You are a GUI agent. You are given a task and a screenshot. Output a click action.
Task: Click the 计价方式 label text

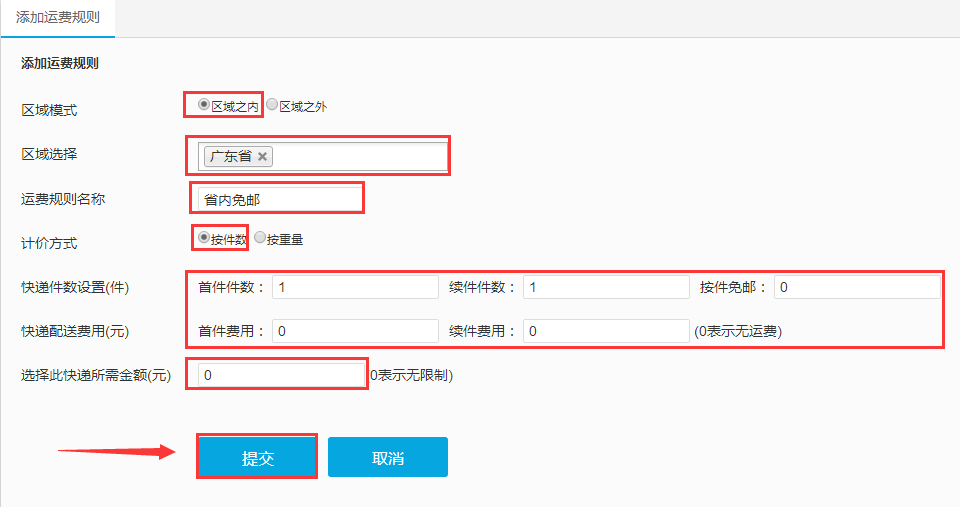click(49, 243)
